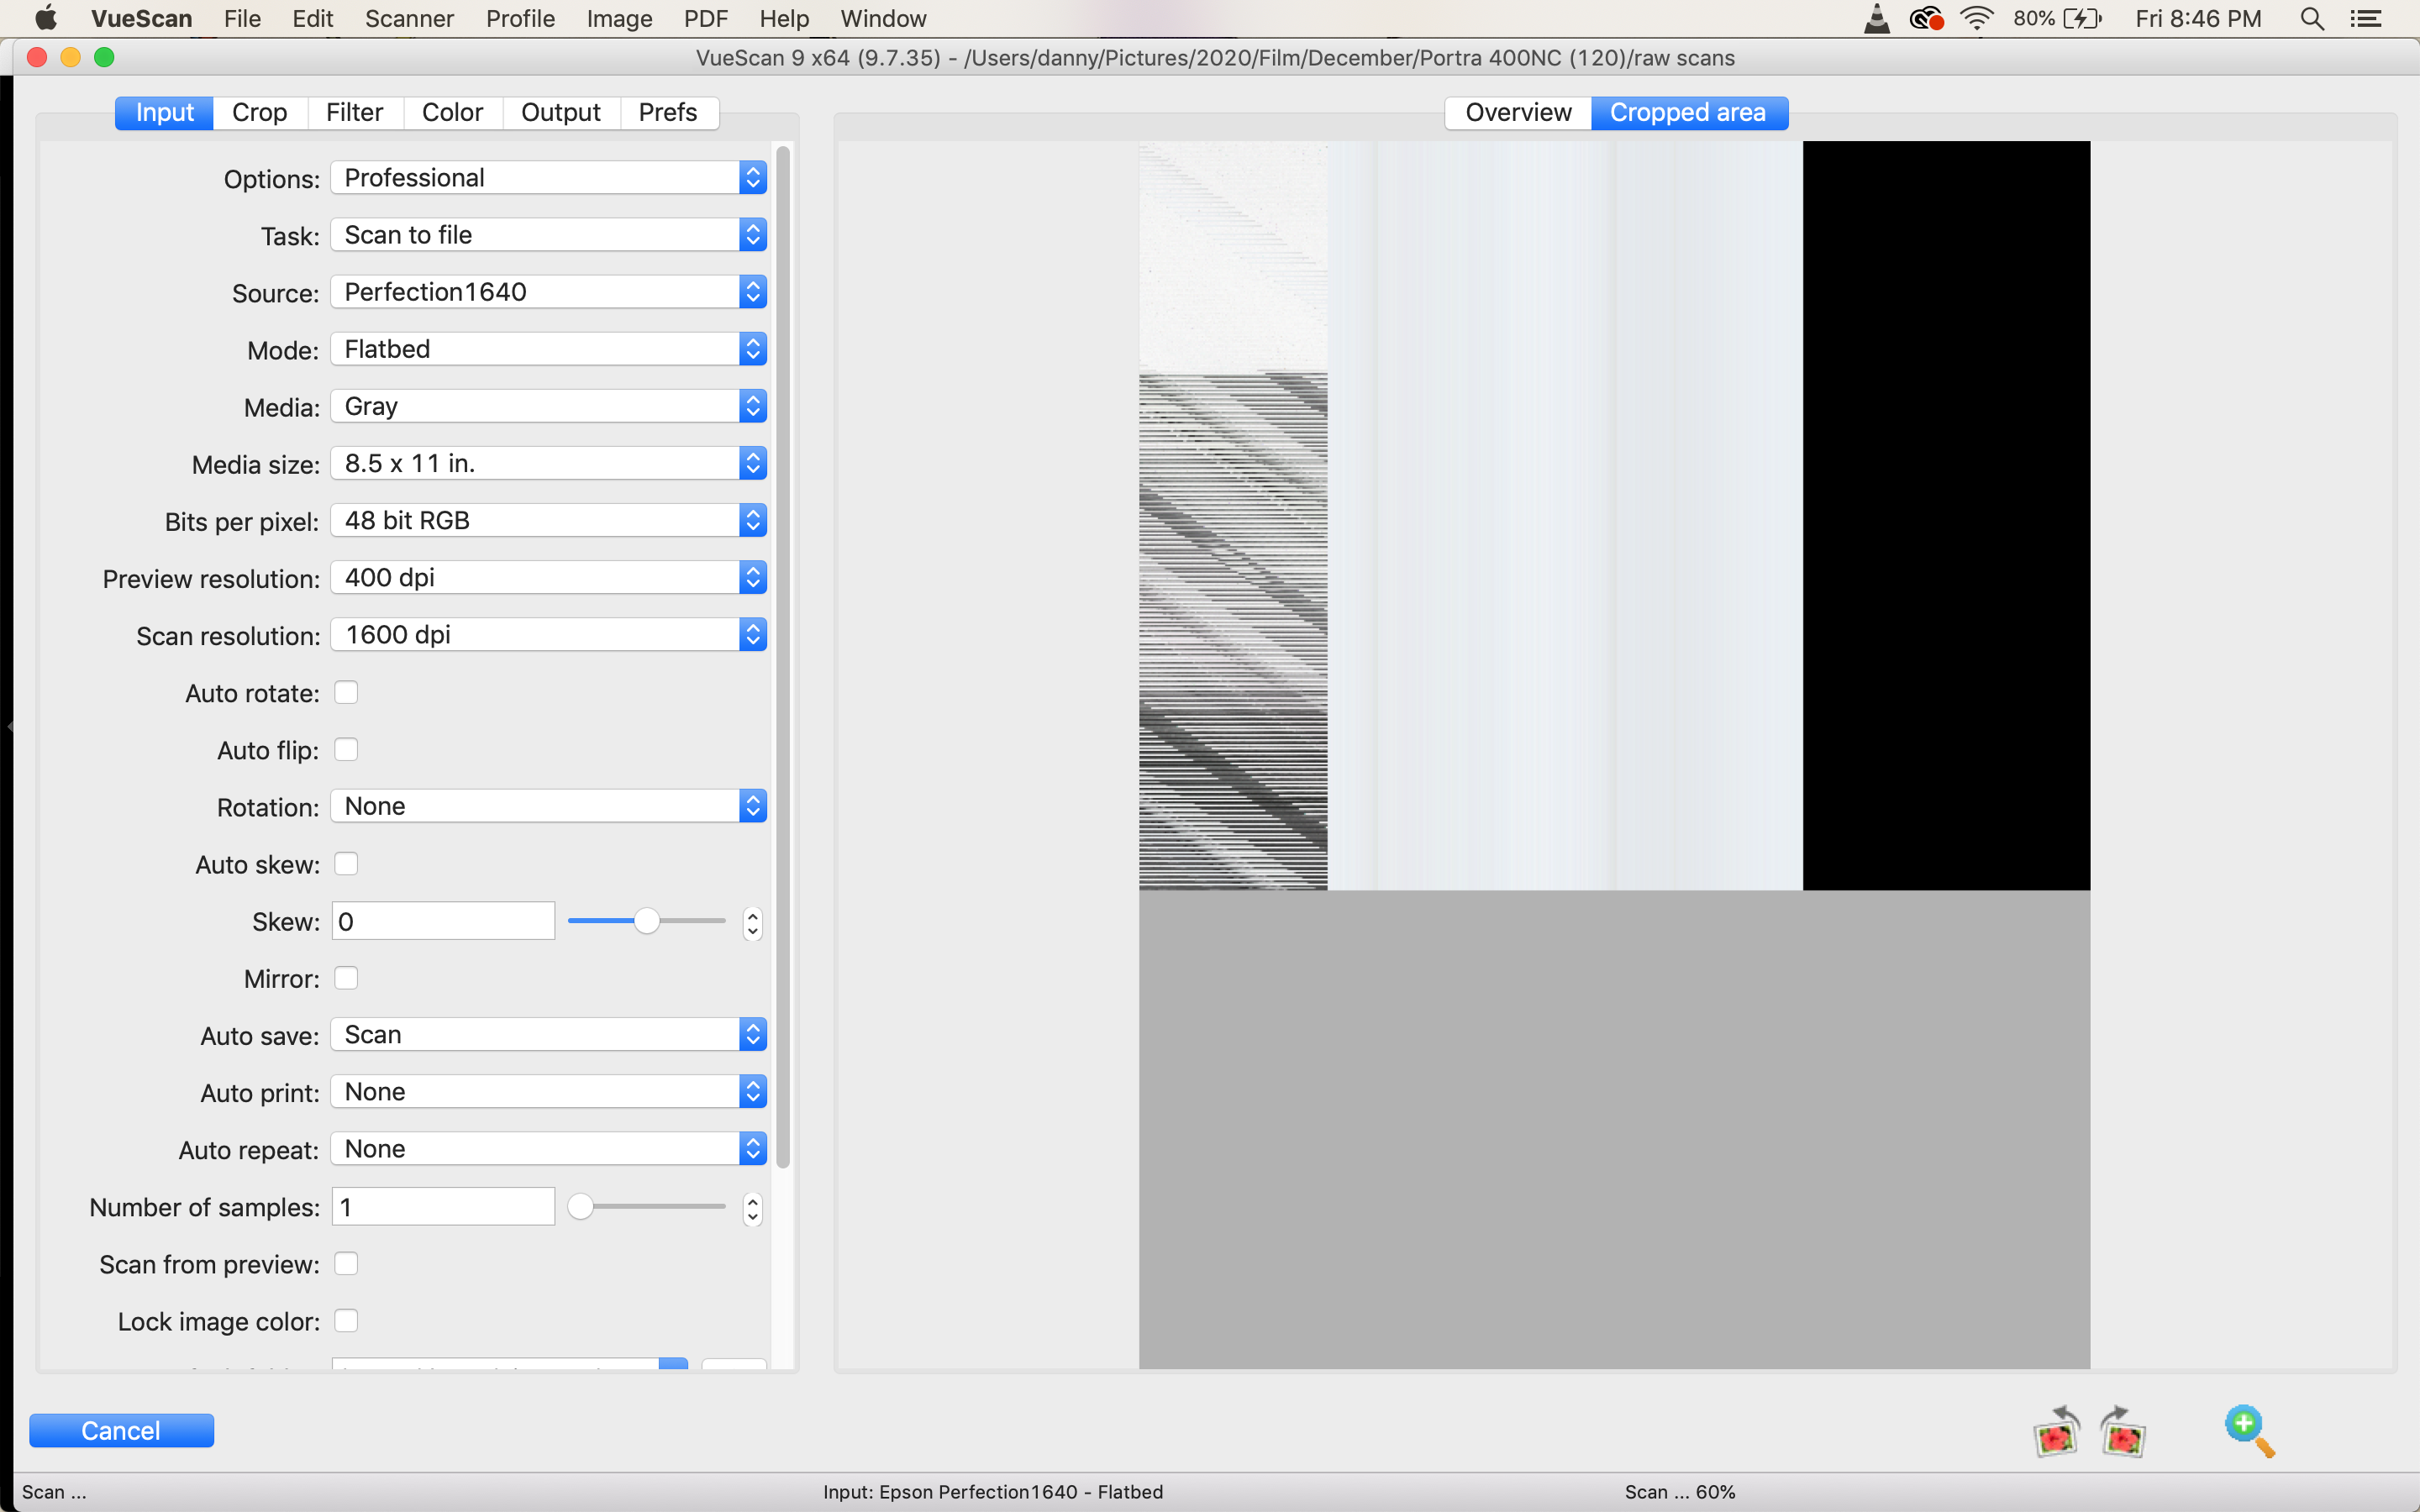Toggle the Auto rotate checkbox
The image size is (2420, 1512).
click(346, 692)
